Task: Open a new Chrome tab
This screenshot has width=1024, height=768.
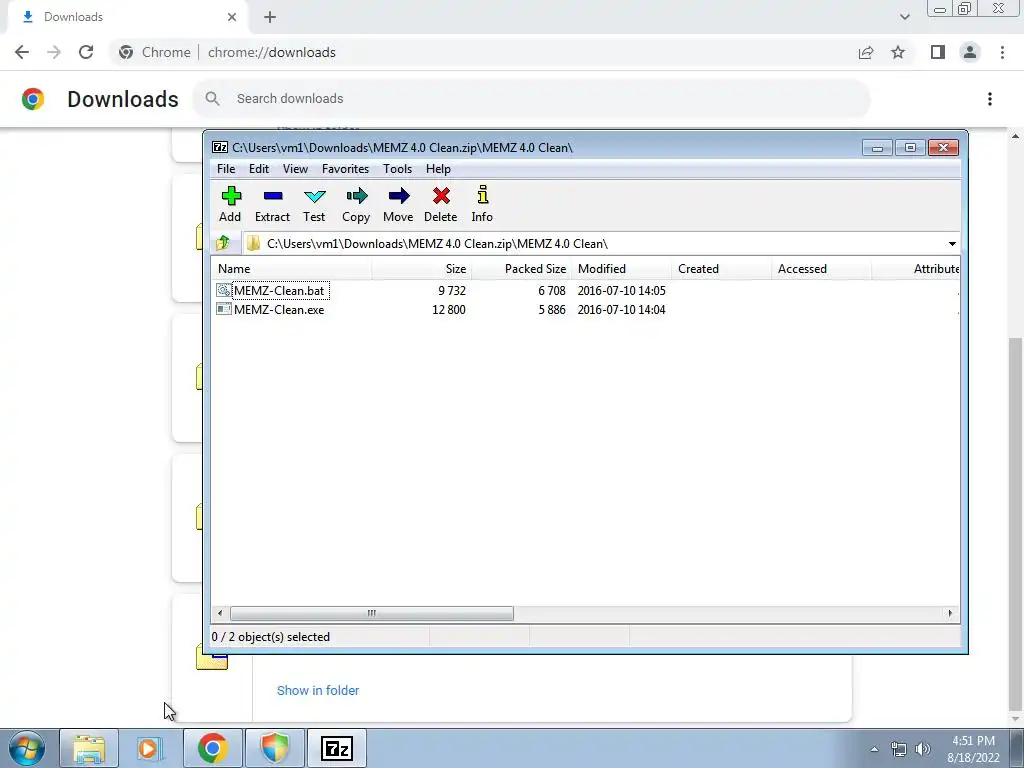Action: [270, 17]
